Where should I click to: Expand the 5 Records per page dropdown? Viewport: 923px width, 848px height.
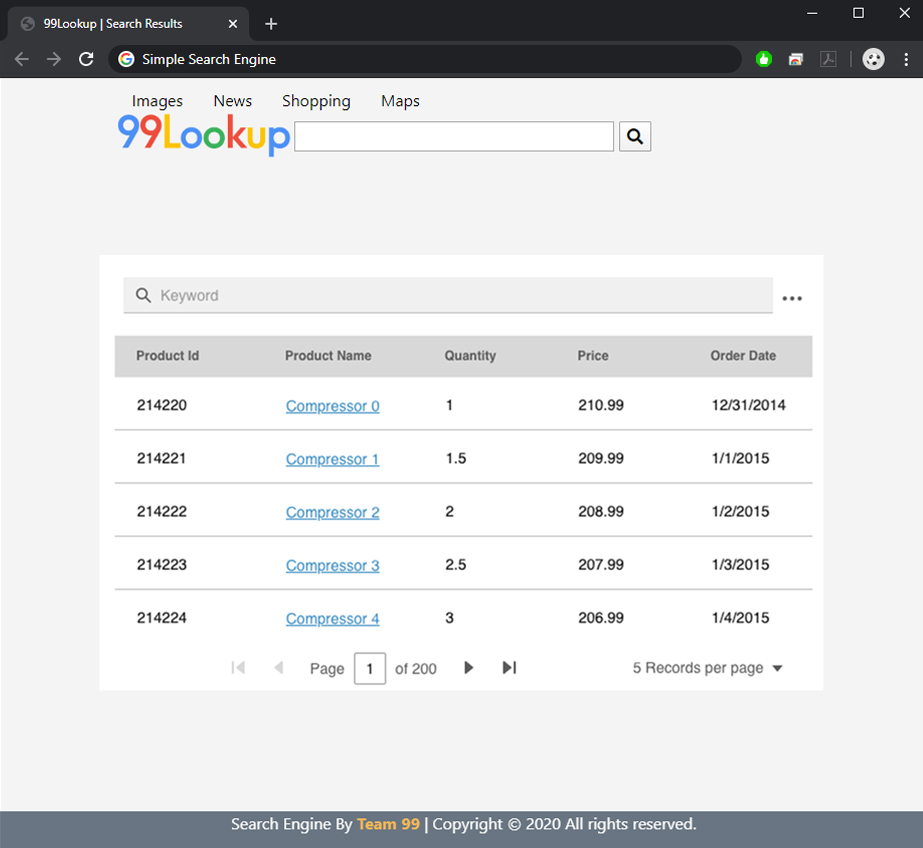[x=707, y=668]
